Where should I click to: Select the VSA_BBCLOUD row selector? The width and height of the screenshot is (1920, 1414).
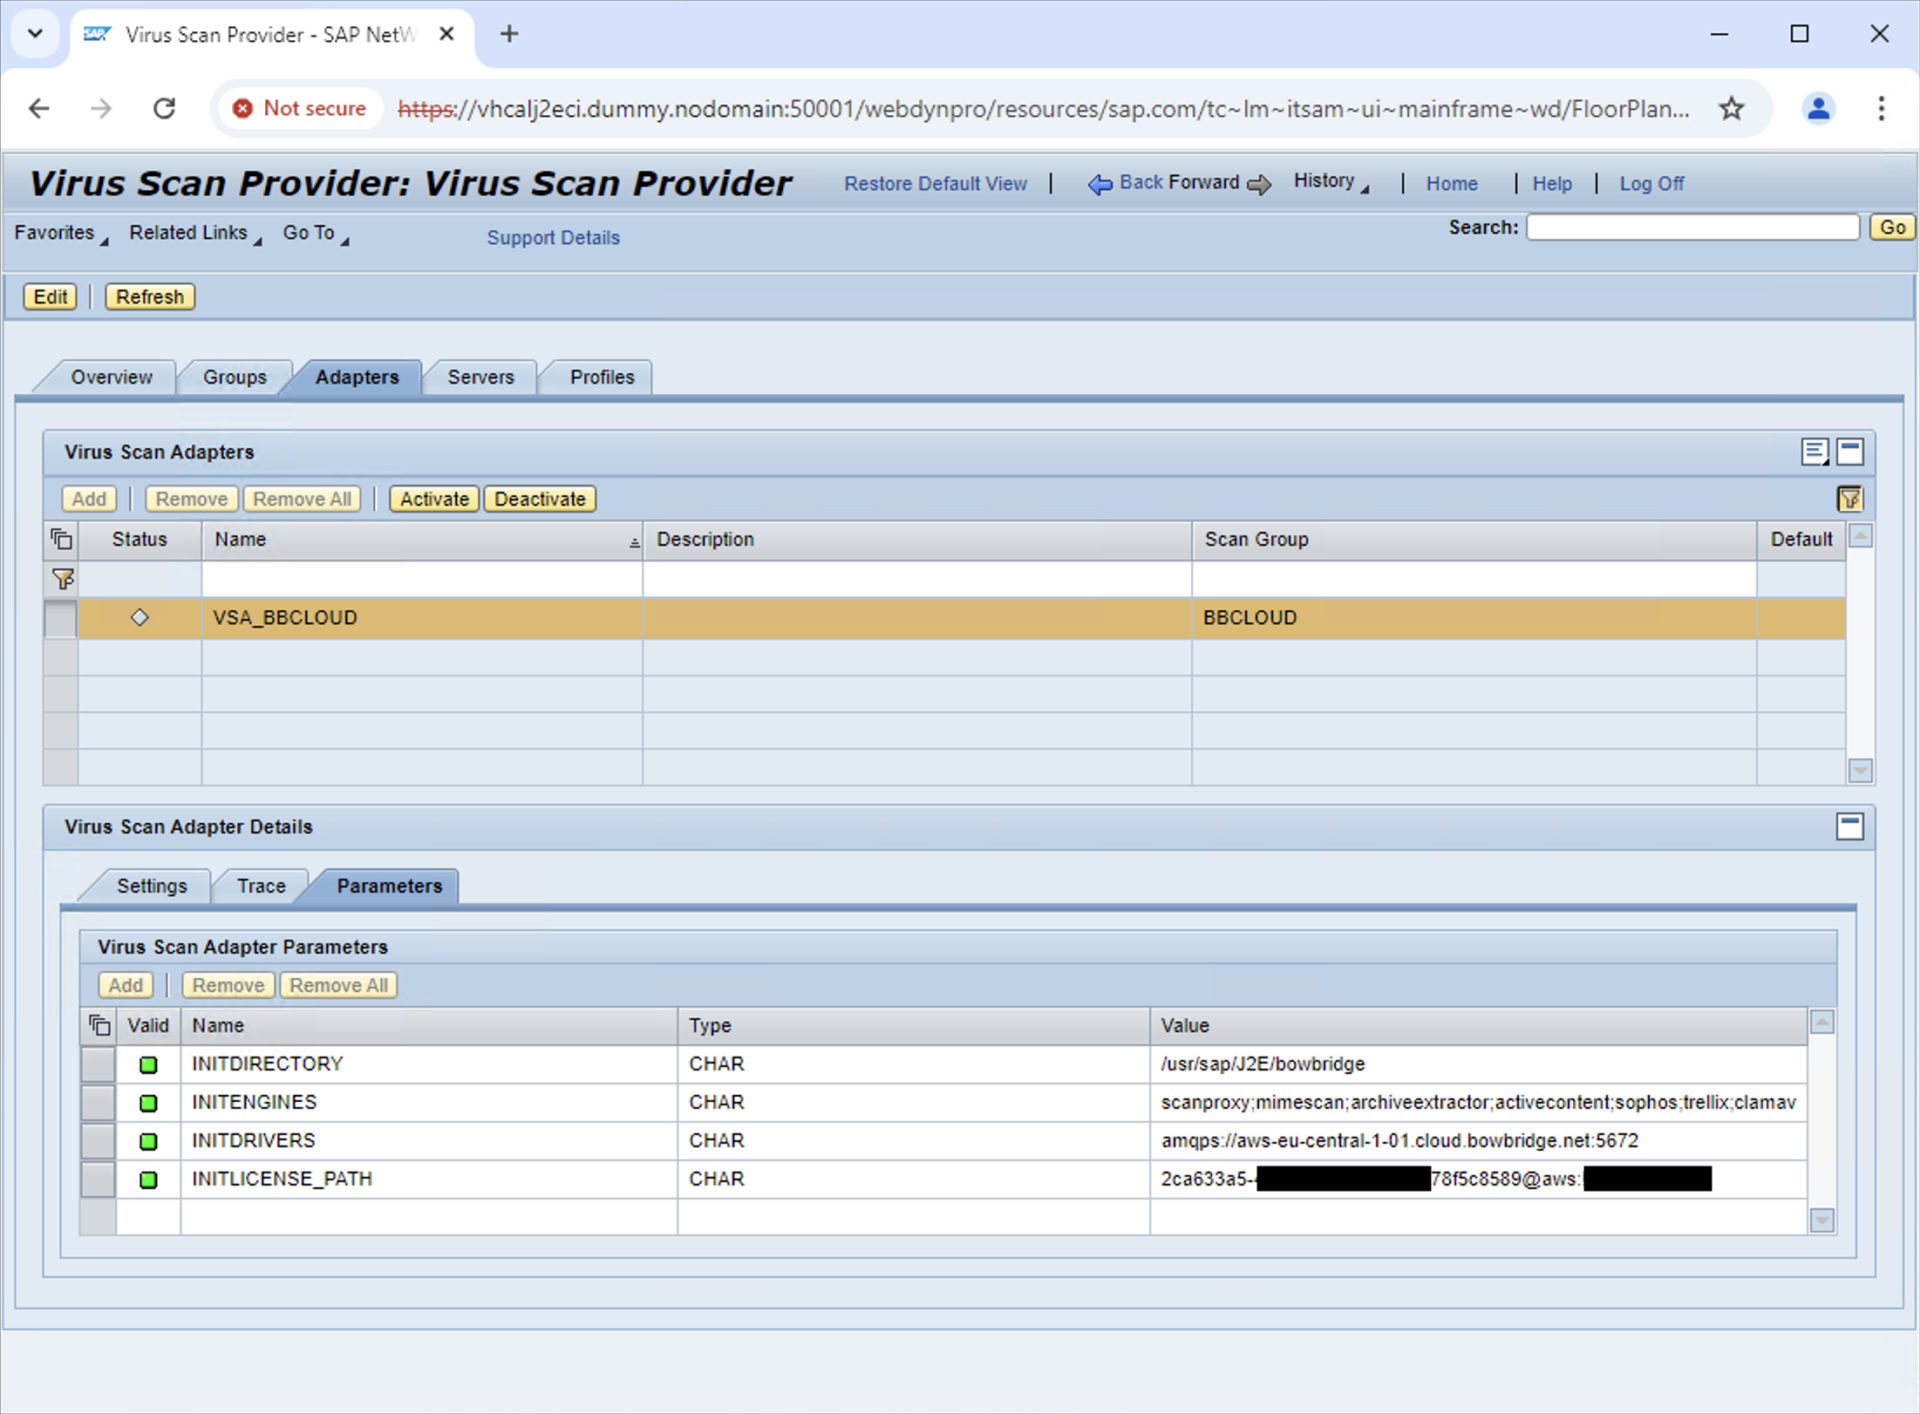[61, 618]
